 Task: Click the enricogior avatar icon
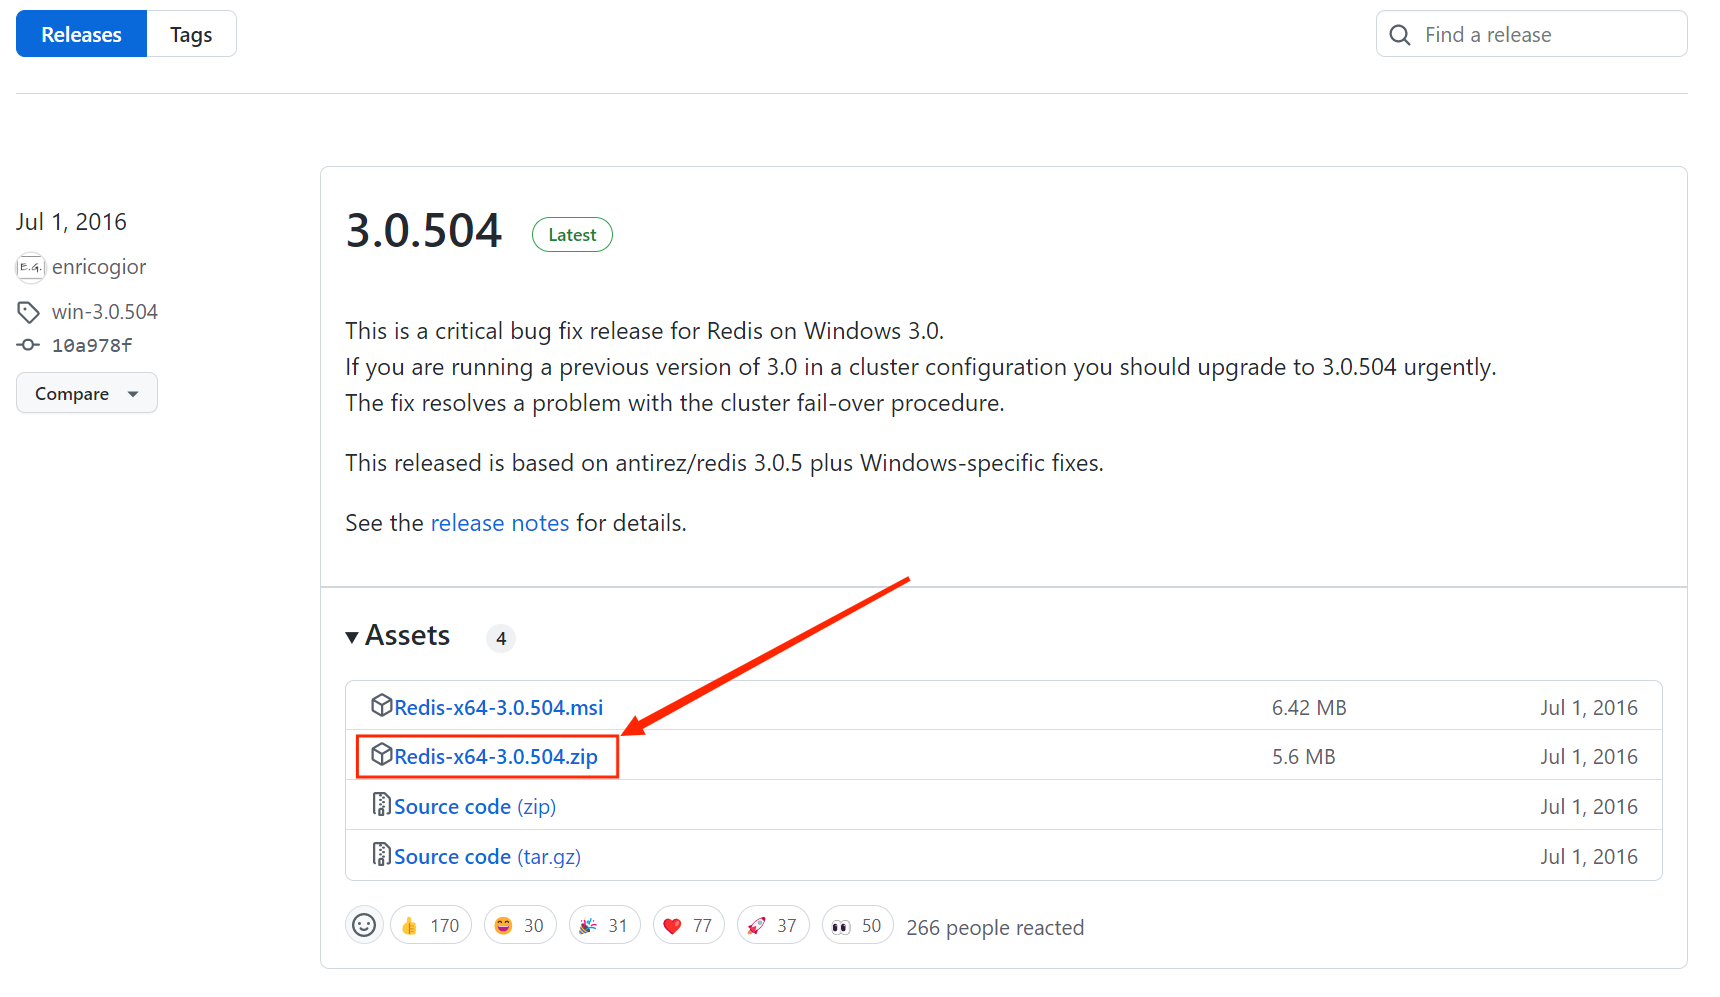(x=31, y=267)
